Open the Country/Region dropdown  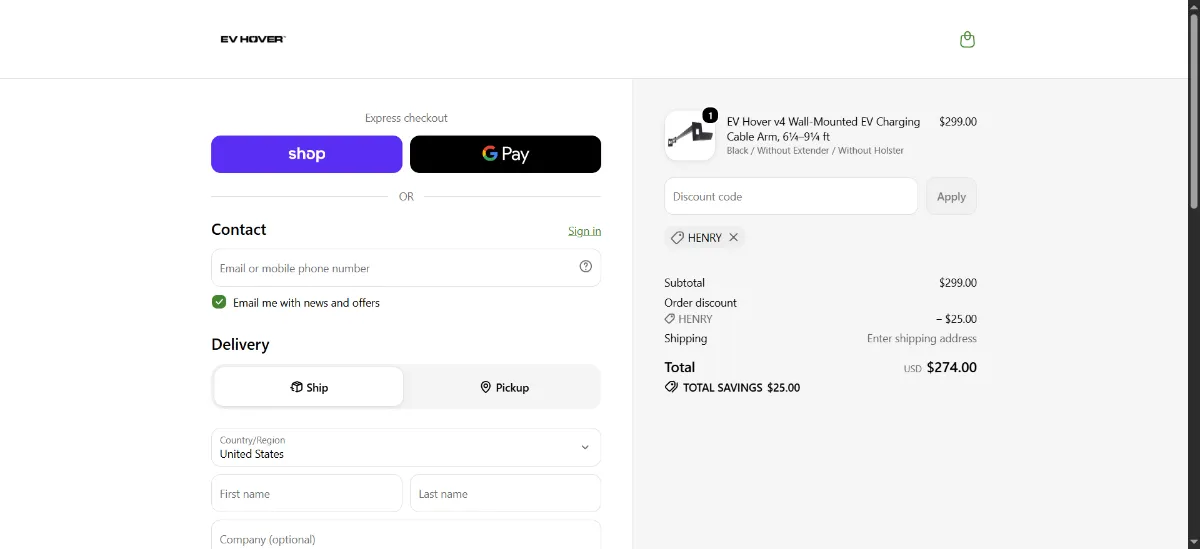[406, 447]
